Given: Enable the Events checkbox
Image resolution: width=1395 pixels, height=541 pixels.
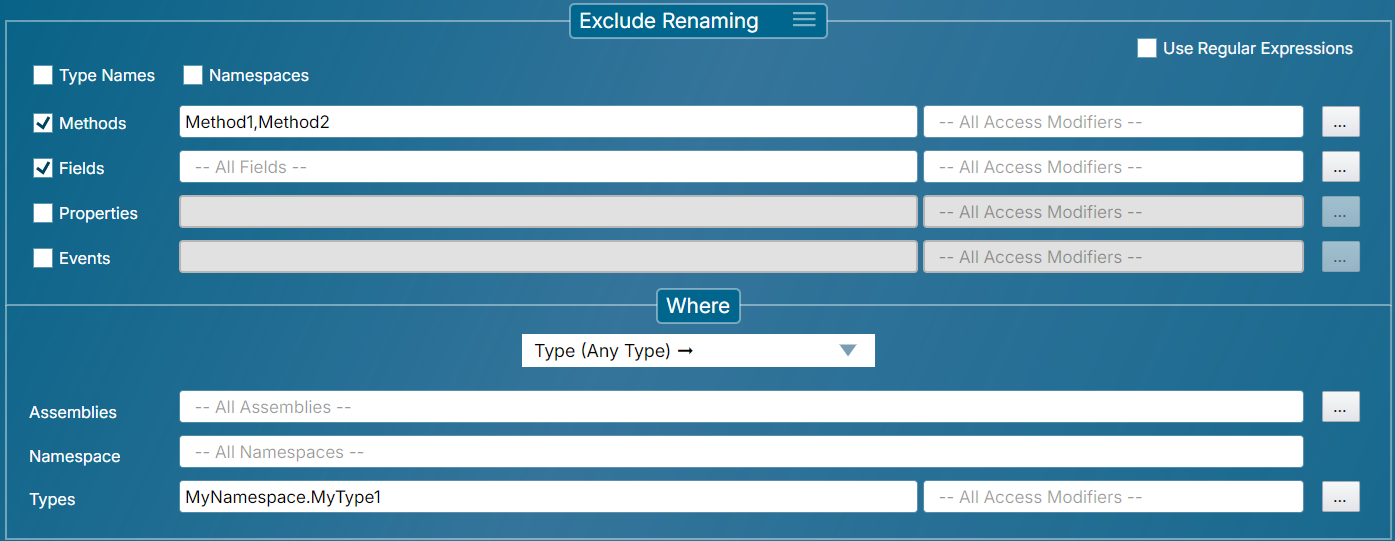Looking at the screenshot, I should tap(43, 258).
